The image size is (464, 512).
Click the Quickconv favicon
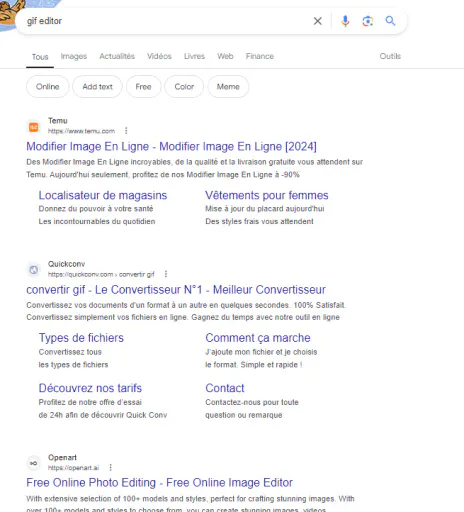coord(34,270)
